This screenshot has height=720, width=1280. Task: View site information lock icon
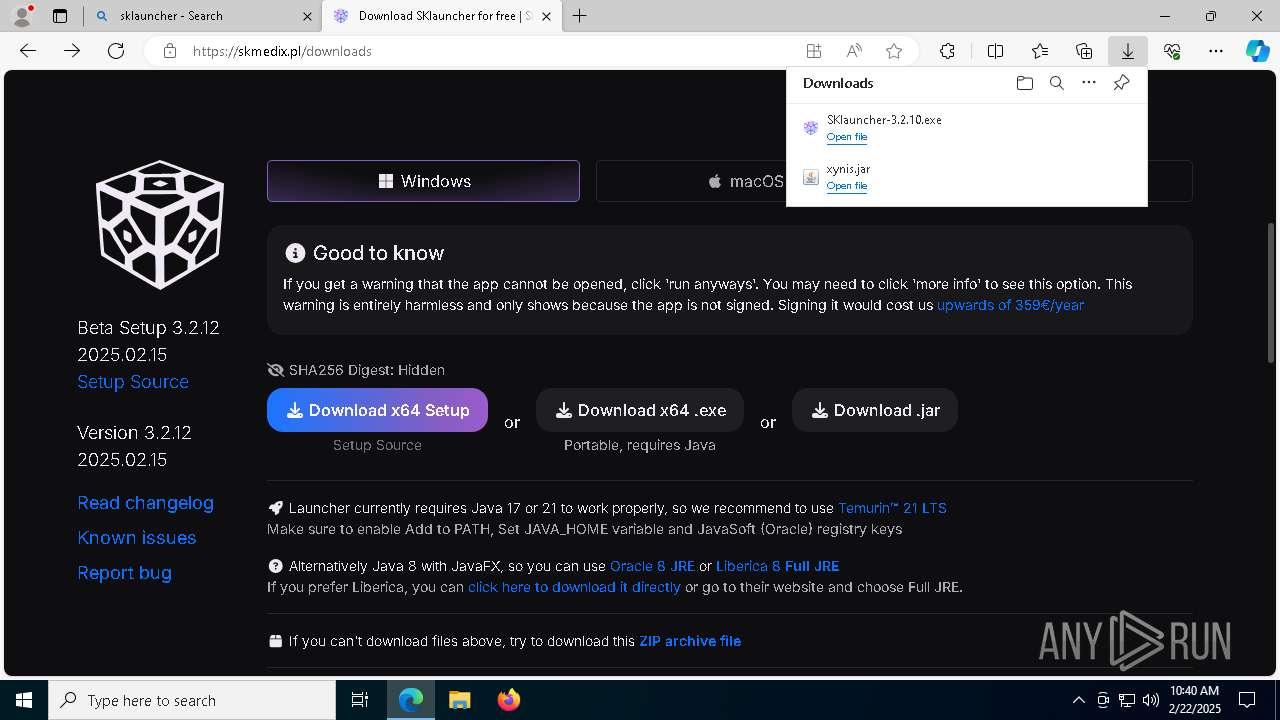click(170, 51)
